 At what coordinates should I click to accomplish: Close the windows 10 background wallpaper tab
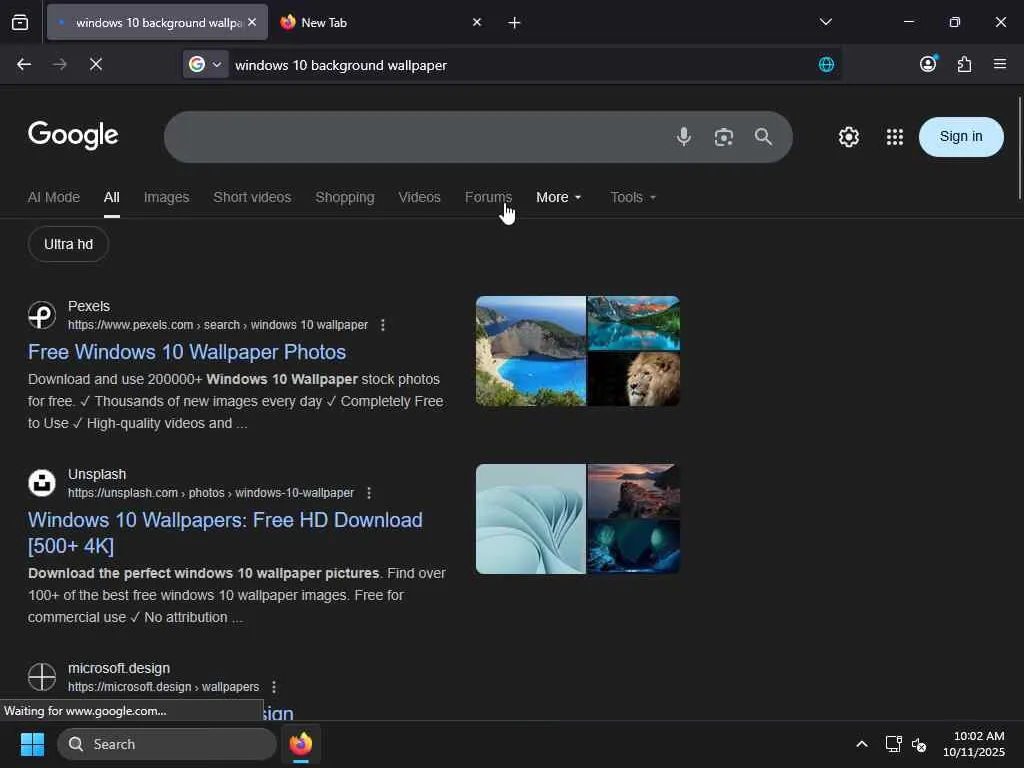pyautogui.click(x=252, y=22)
